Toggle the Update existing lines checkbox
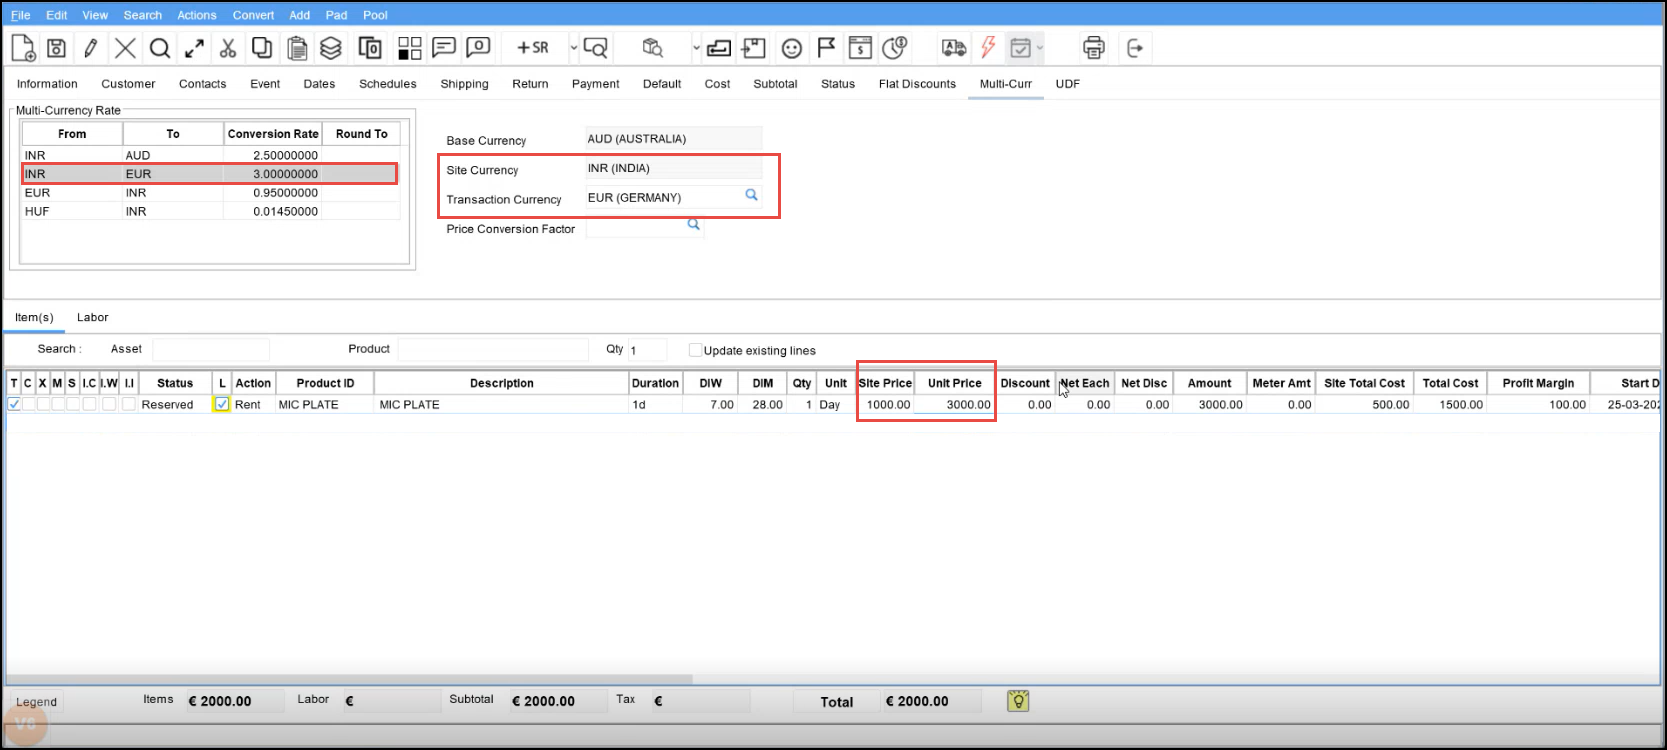Viewport: 1667px width, 750px height. [695, 350]
